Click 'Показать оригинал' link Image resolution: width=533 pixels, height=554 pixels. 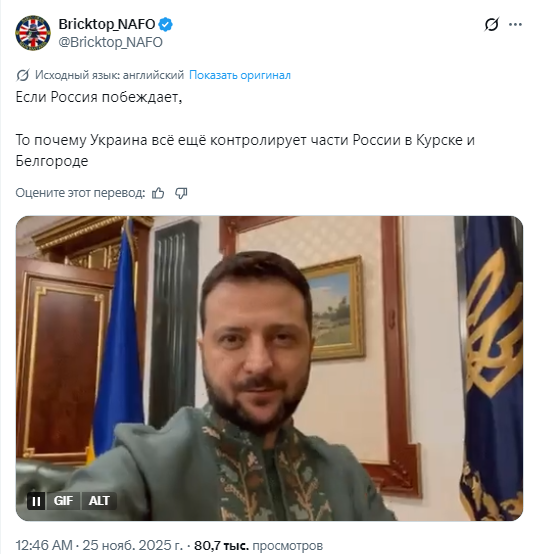pyautogui.click(x=240, y=75)
